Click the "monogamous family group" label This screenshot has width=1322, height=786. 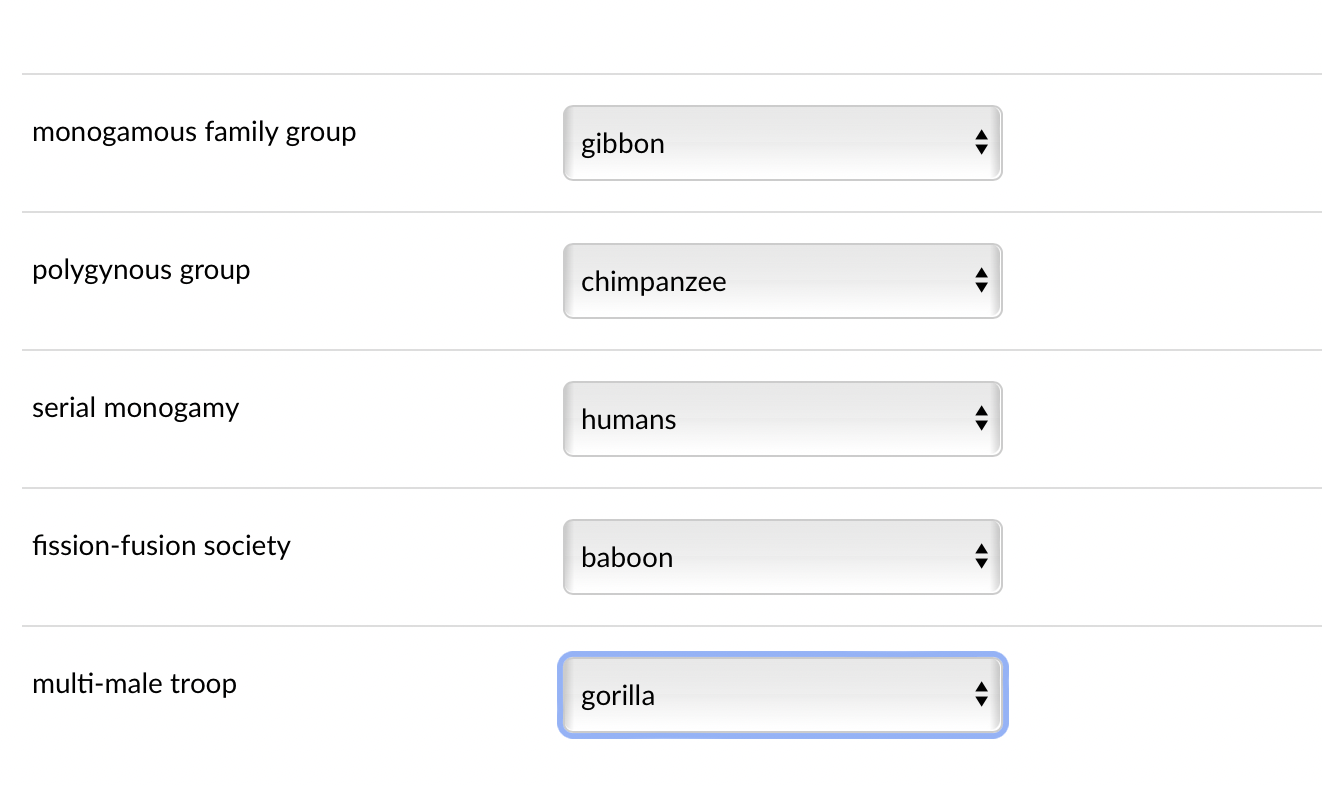coord(194,131)
